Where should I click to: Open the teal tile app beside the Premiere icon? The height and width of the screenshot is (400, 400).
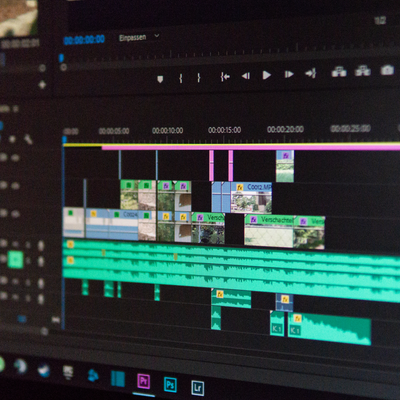[118, 379]
